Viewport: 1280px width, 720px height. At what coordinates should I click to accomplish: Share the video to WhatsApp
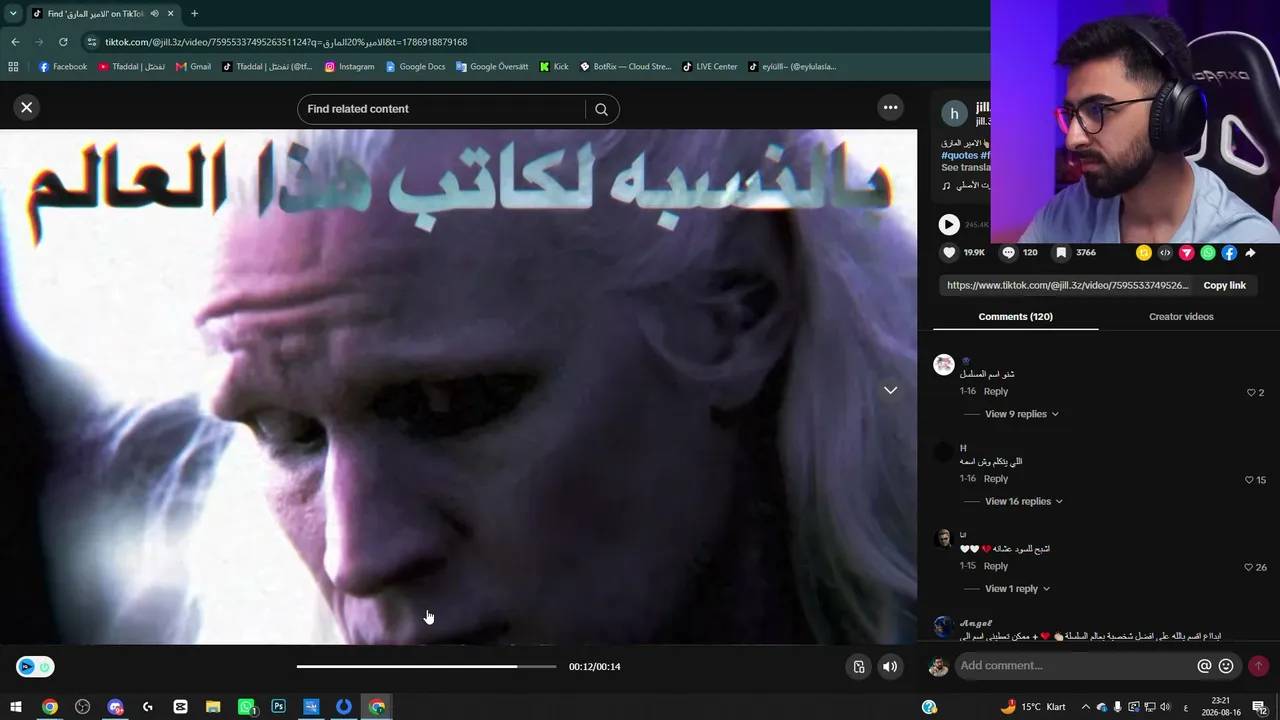[1208, 253]
